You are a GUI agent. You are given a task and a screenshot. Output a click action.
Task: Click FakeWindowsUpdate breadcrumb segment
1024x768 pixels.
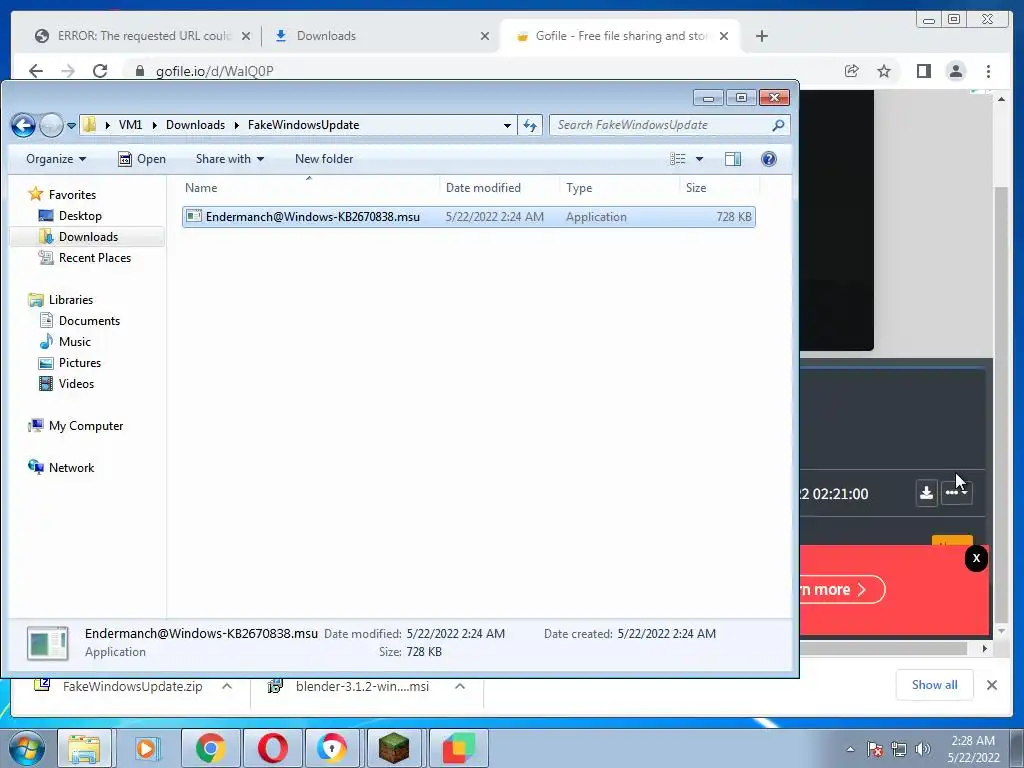point(303,125)
